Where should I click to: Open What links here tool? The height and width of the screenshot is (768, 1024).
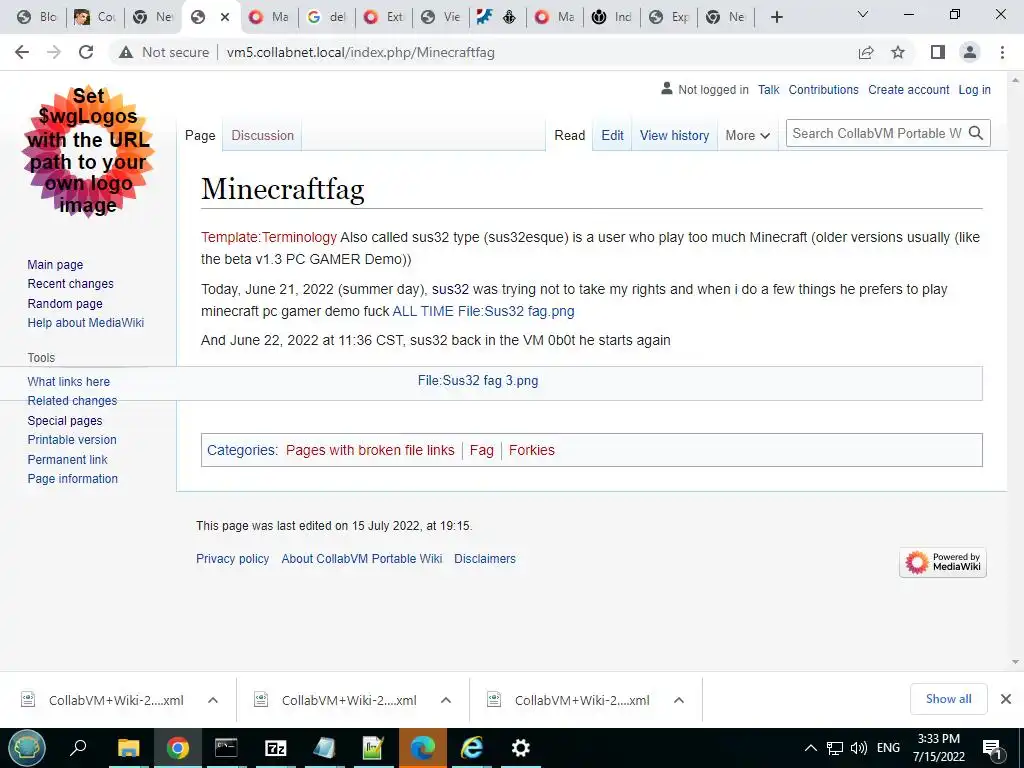(69, 381)
